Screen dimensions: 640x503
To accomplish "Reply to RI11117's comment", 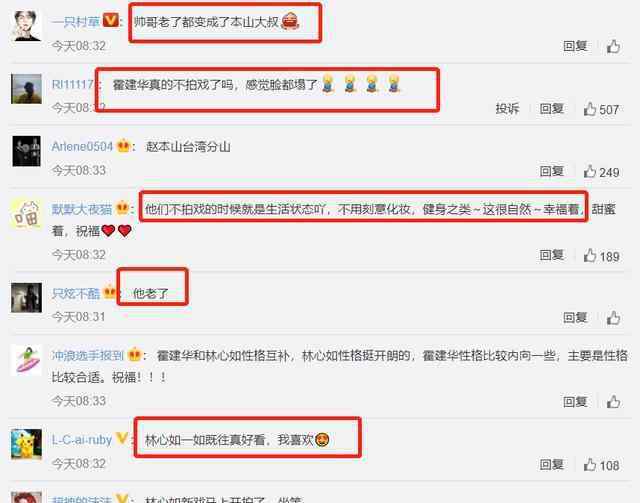I will click(551, 109).
